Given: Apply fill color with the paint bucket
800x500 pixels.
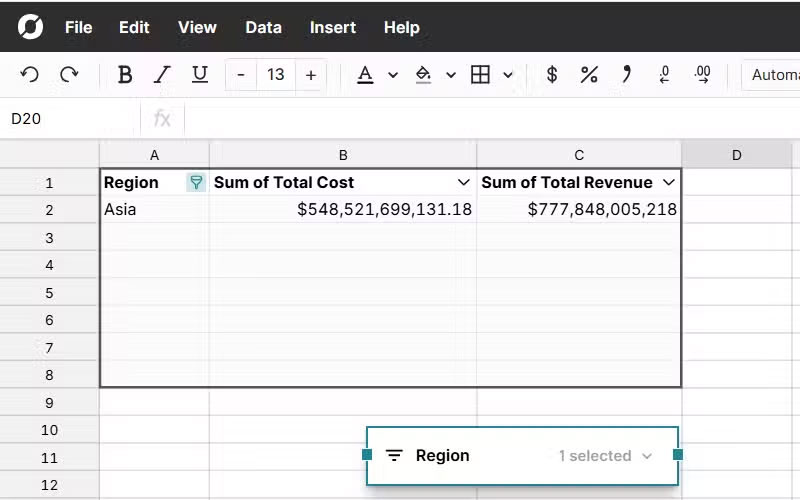Looking at the screenshot, I should [423, 75].
